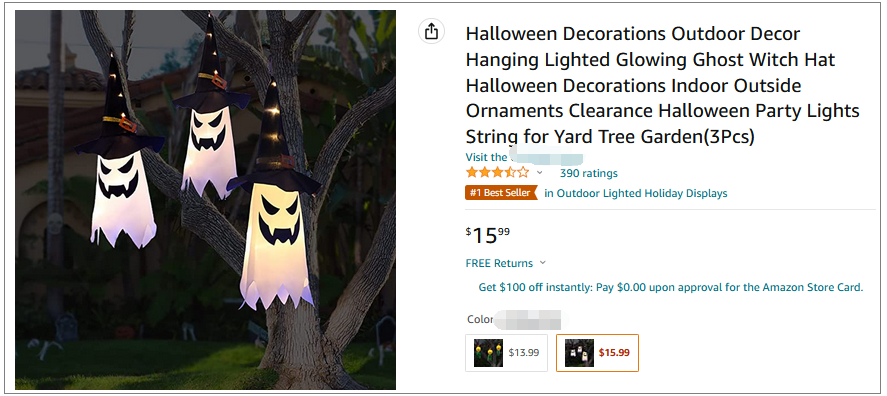Open the star rating breakdown chevron
Viewport: 887px width, 396px height.
[x=540, y=173]
